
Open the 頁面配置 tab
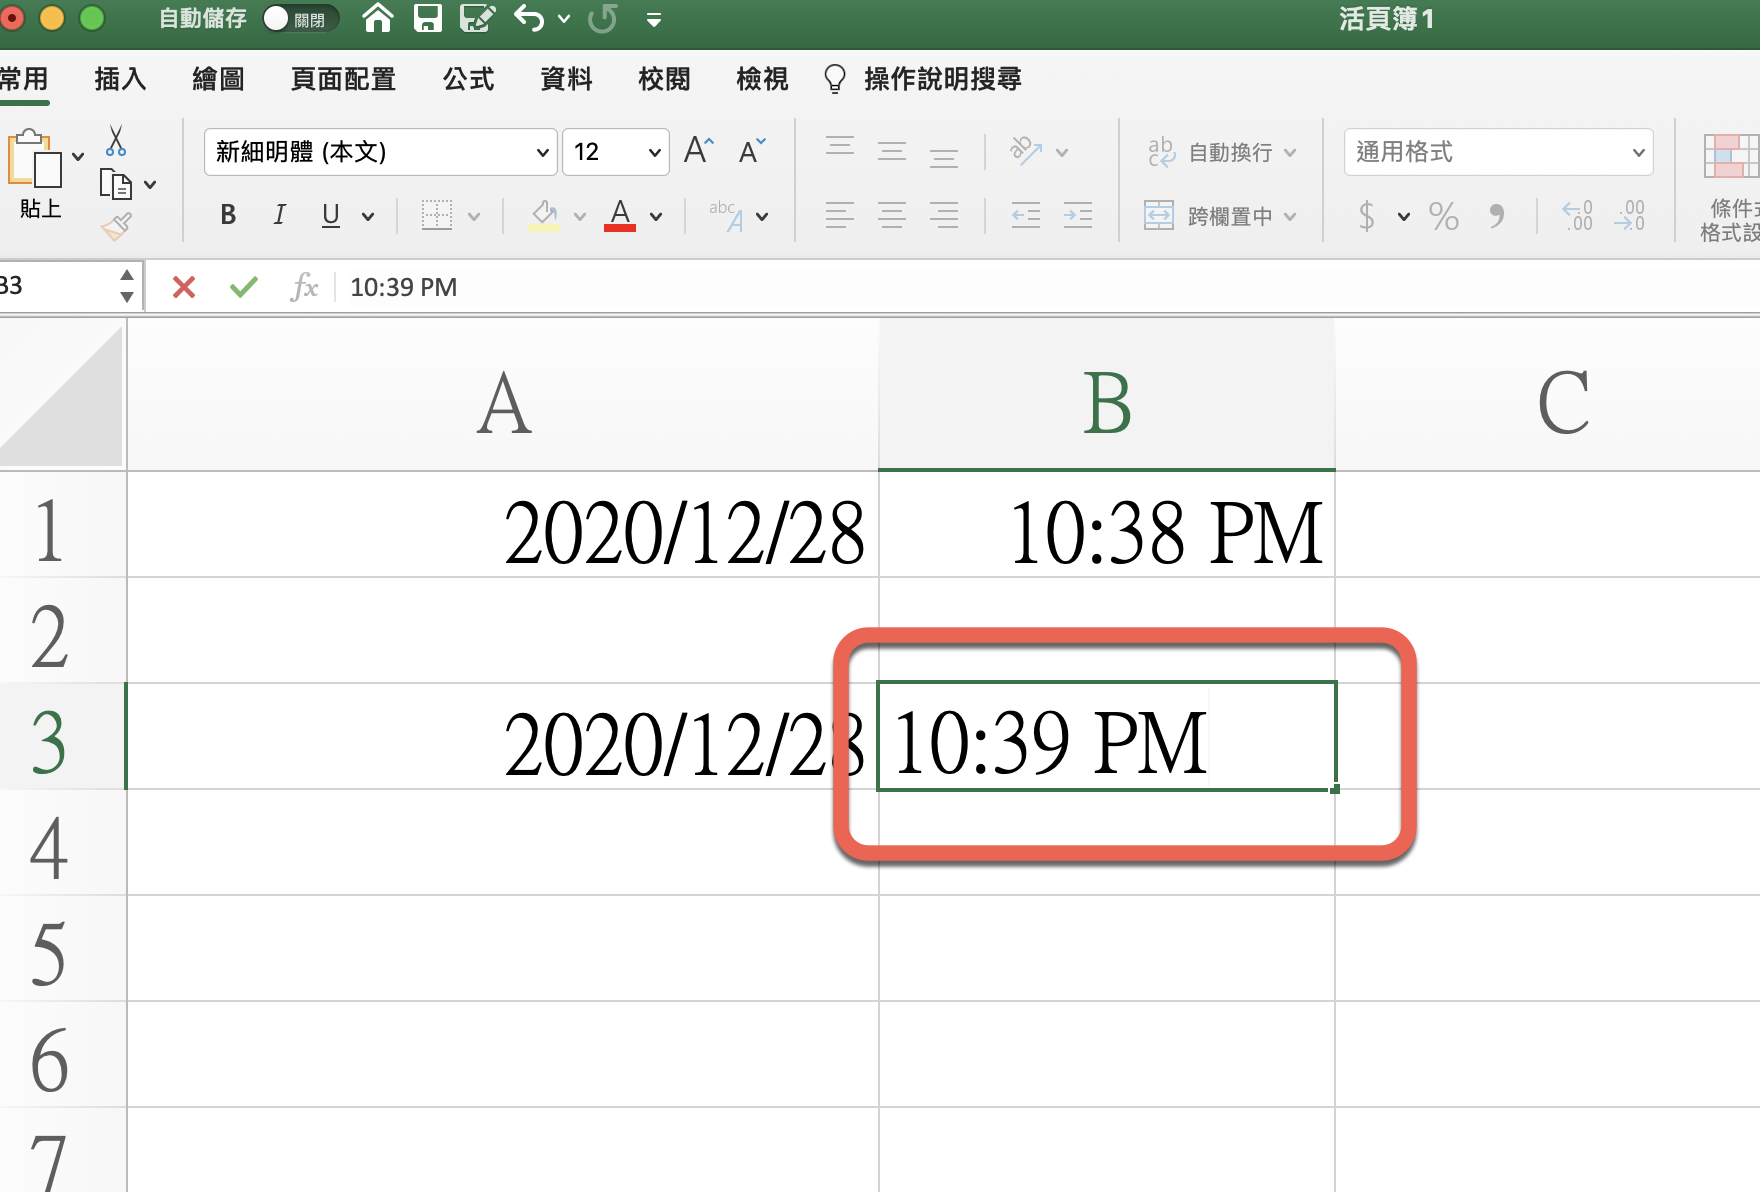(343, 79)
